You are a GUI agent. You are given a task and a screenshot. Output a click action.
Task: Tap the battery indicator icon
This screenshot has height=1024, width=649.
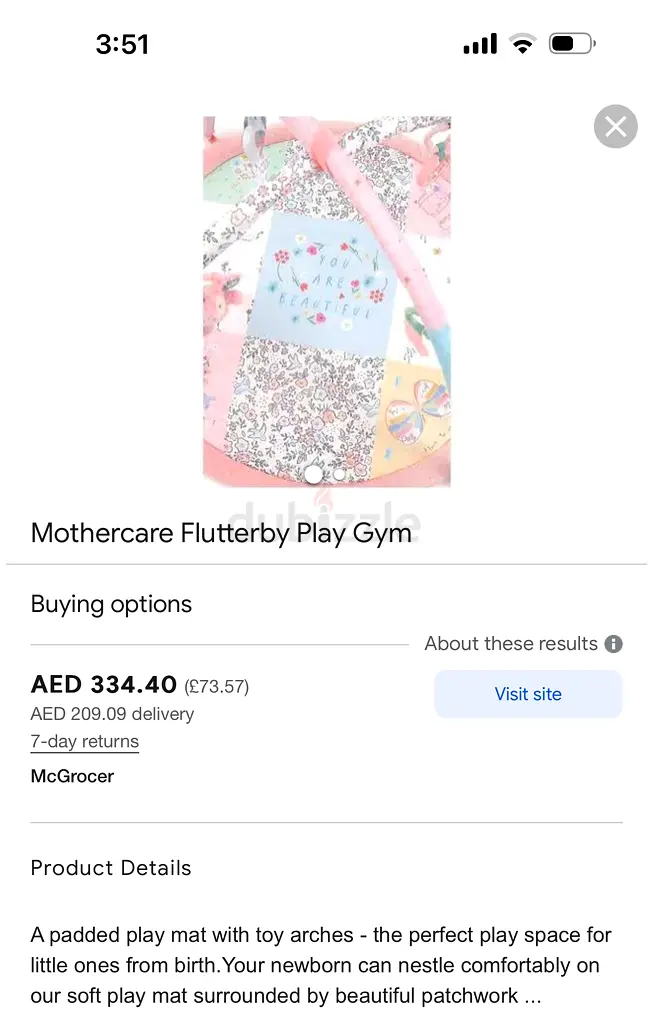tap(570, 44)
